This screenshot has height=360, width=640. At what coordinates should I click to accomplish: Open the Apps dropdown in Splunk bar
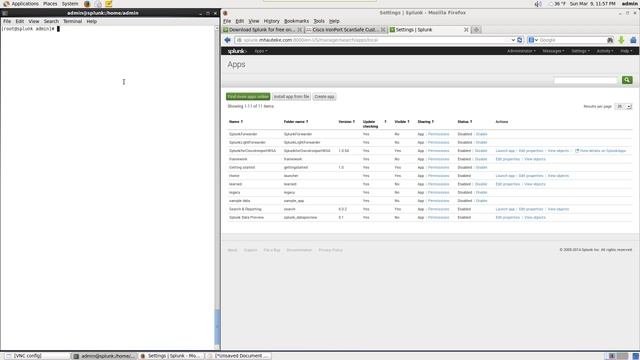(261, 51)
